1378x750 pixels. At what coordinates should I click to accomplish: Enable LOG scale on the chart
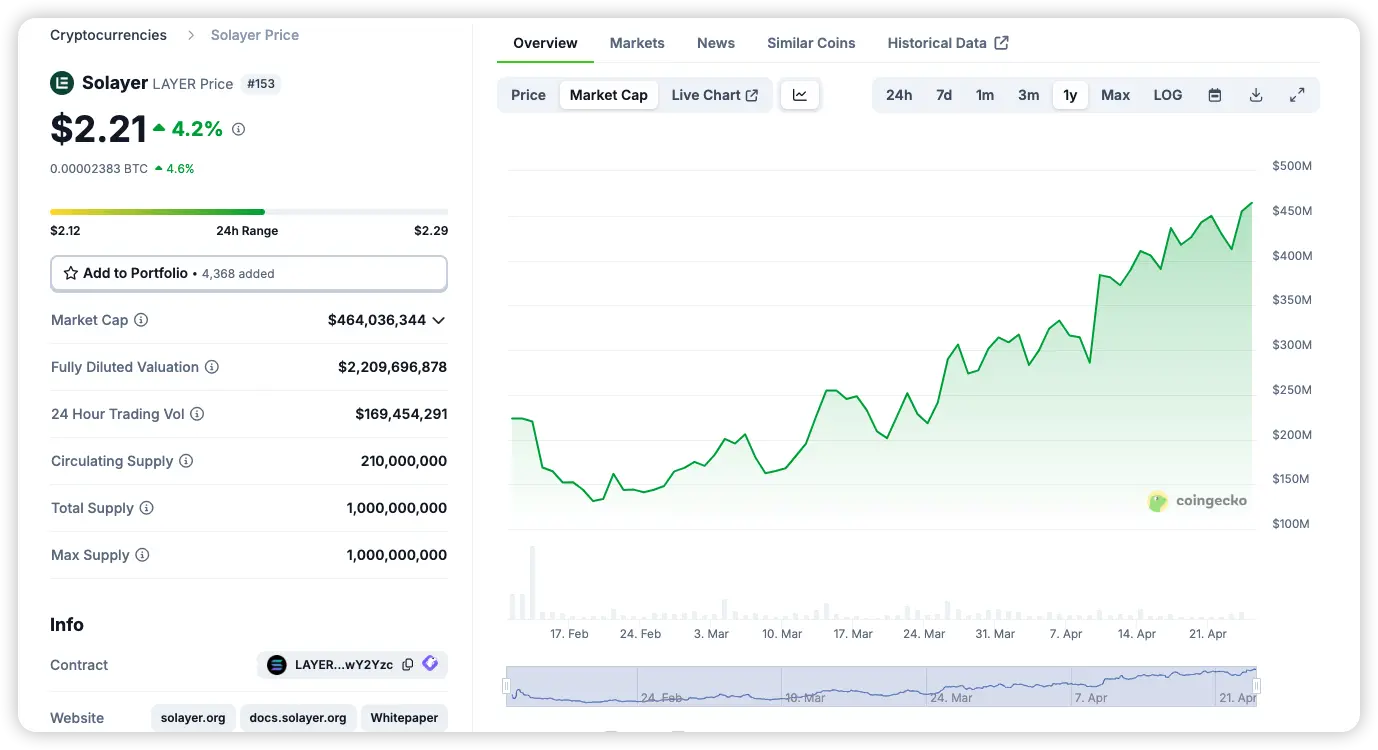click(1167, 94)
